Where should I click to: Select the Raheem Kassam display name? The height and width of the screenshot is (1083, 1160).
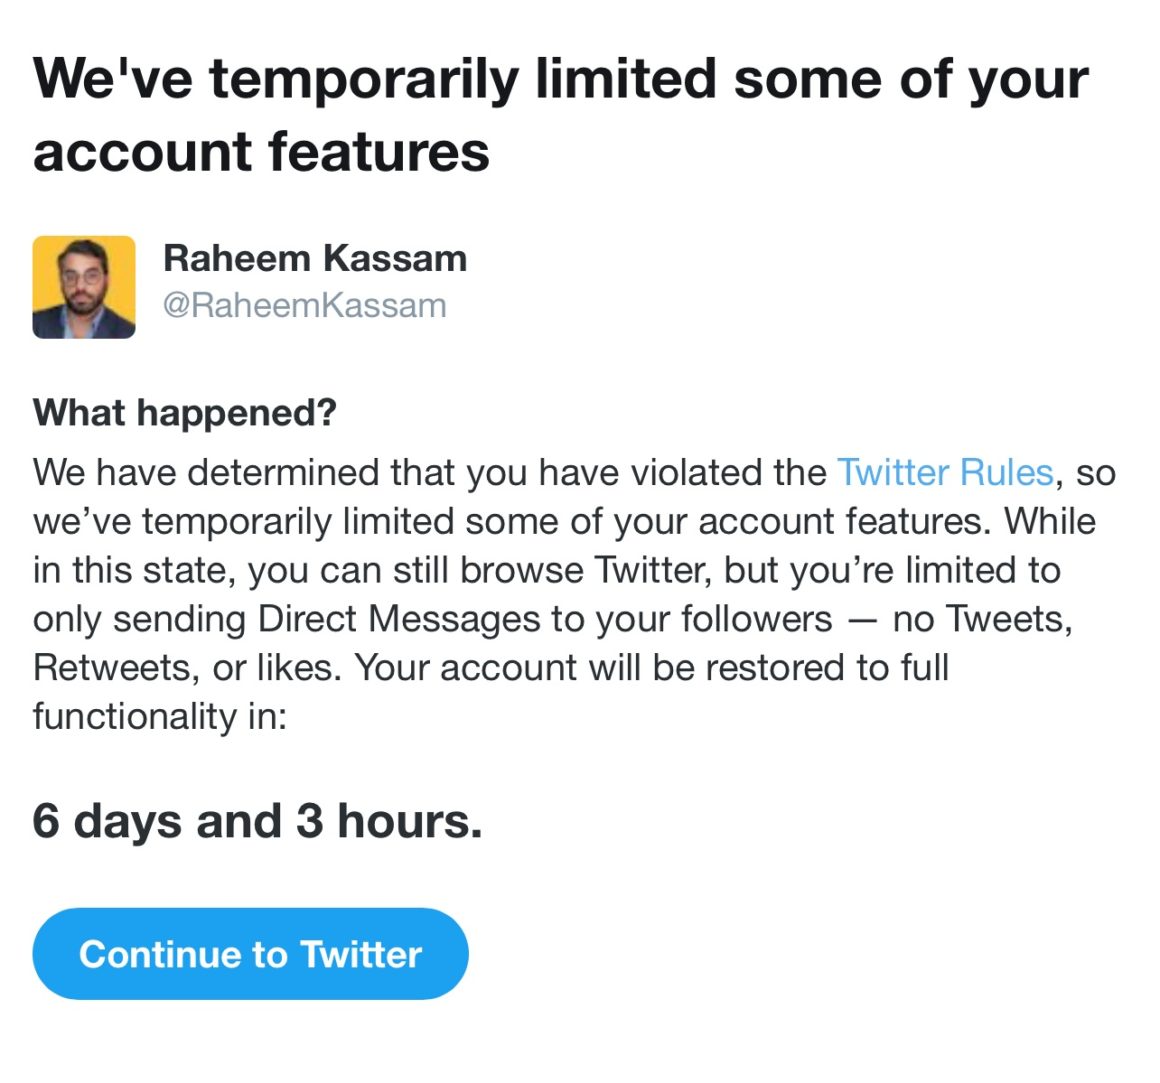tap(315, 258)
